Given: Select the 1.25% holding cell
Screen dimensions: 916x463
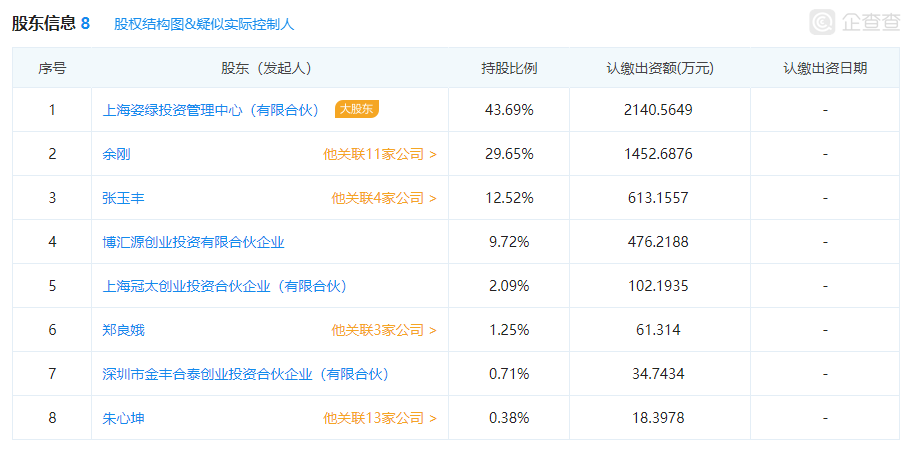Looking at the screenshot, I should [x=509, y=330].
